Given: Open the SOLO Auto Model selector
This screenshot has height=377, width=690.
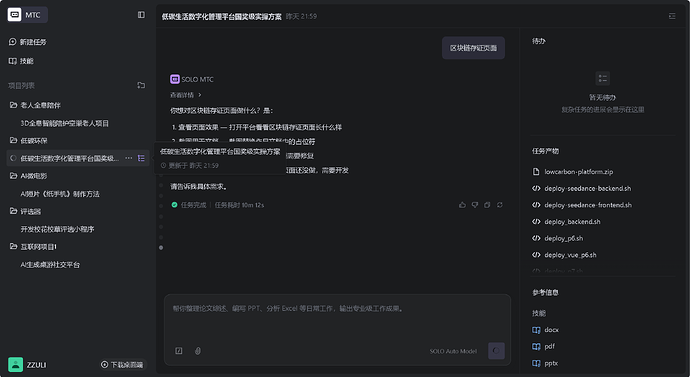Looking at the screenshot, I should pos(453,351).
